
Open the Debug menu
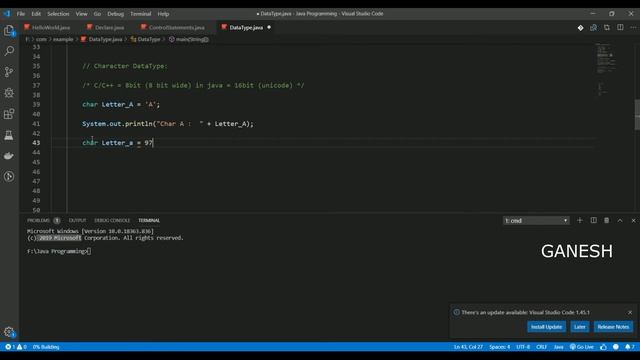click(x=116, y=14)
